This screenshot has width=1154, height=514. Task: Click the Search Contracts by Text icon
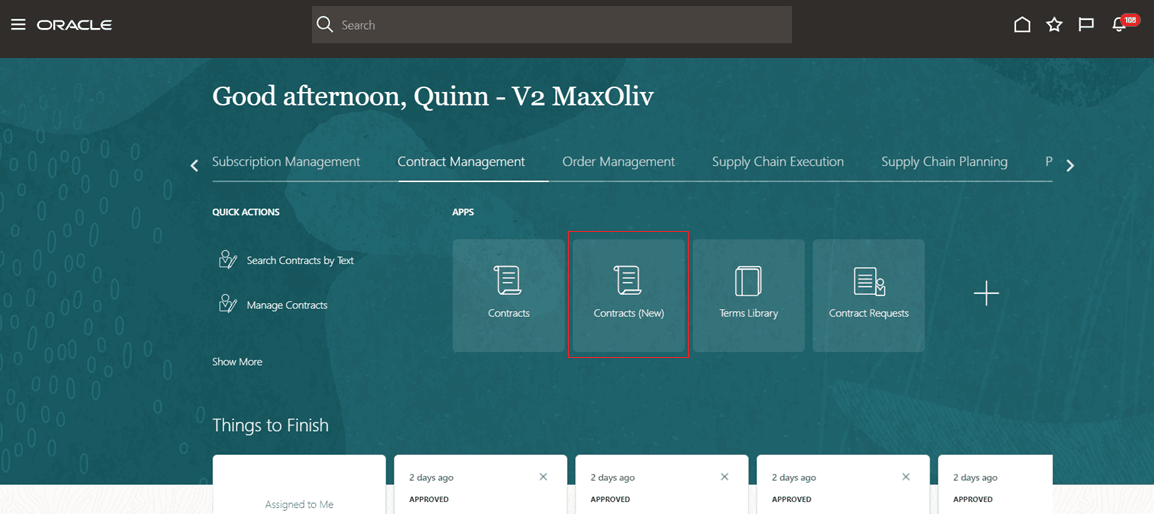tap(227, 259)
